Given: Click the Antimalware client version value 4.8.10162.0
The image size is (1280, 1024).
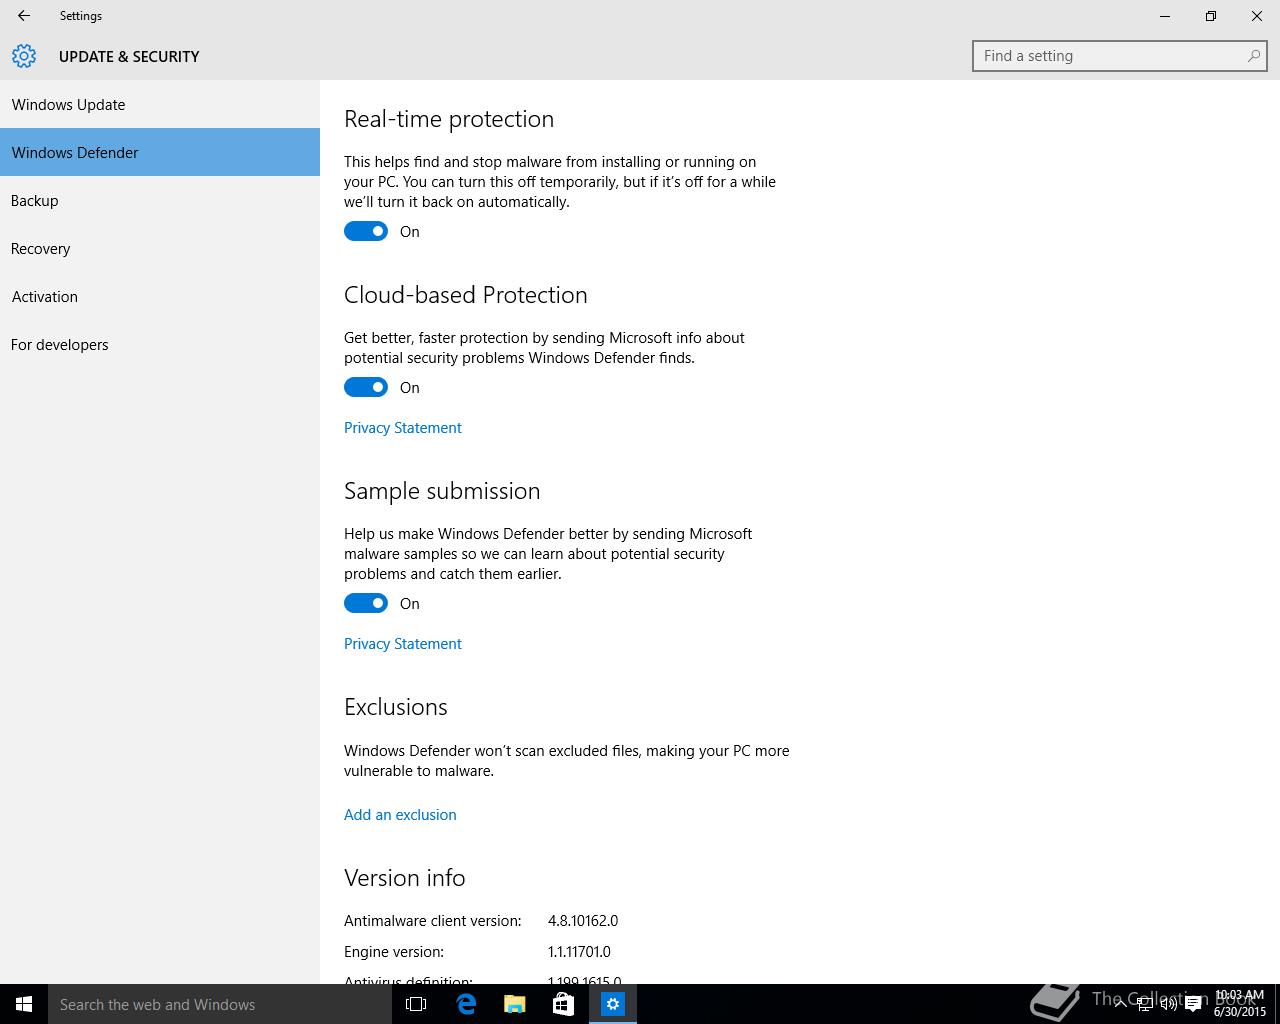Looking at the screenshot, I should [583, 920].
